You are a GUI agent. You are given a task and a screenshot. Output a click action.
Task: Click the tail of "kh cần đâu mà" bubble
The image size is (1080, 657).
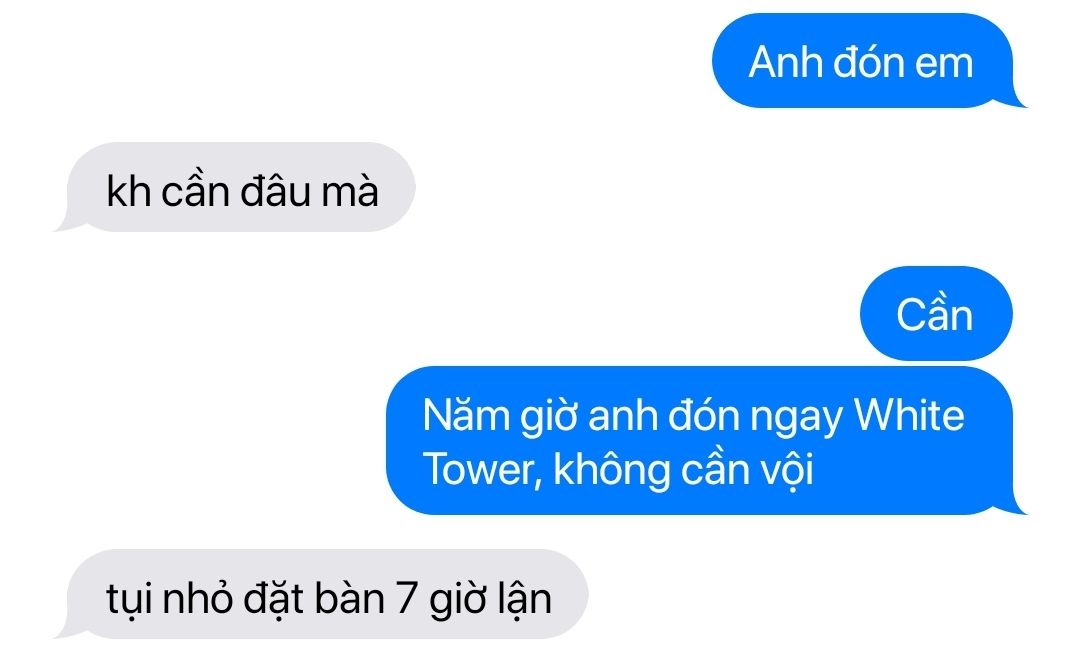66,224
